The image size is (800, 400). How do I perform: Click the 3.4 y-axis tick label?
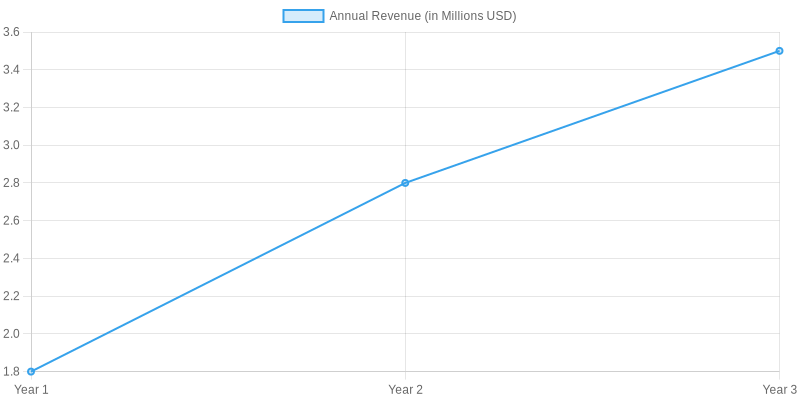point(11,69)
